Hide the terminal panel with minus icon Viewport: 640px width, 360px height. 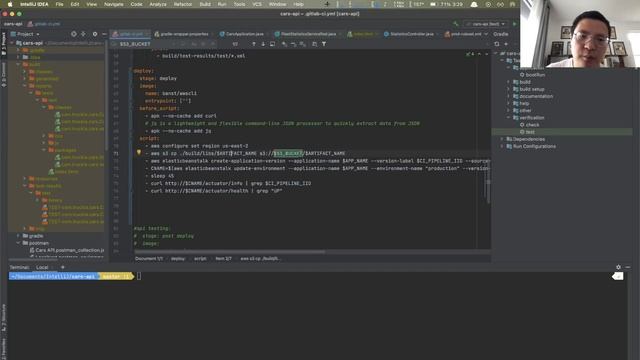coord(628,267)
